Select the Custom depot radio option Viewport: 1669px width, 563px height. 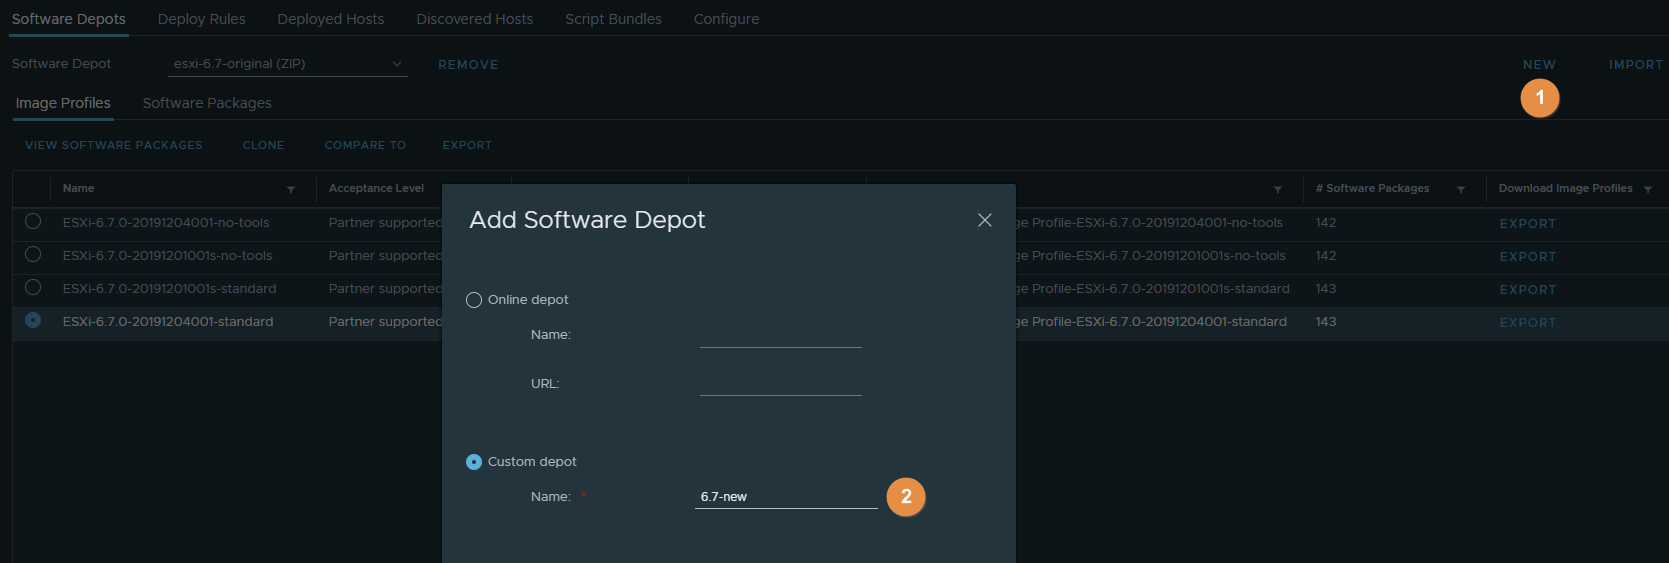pyautogui.click(x=474, y=462)
